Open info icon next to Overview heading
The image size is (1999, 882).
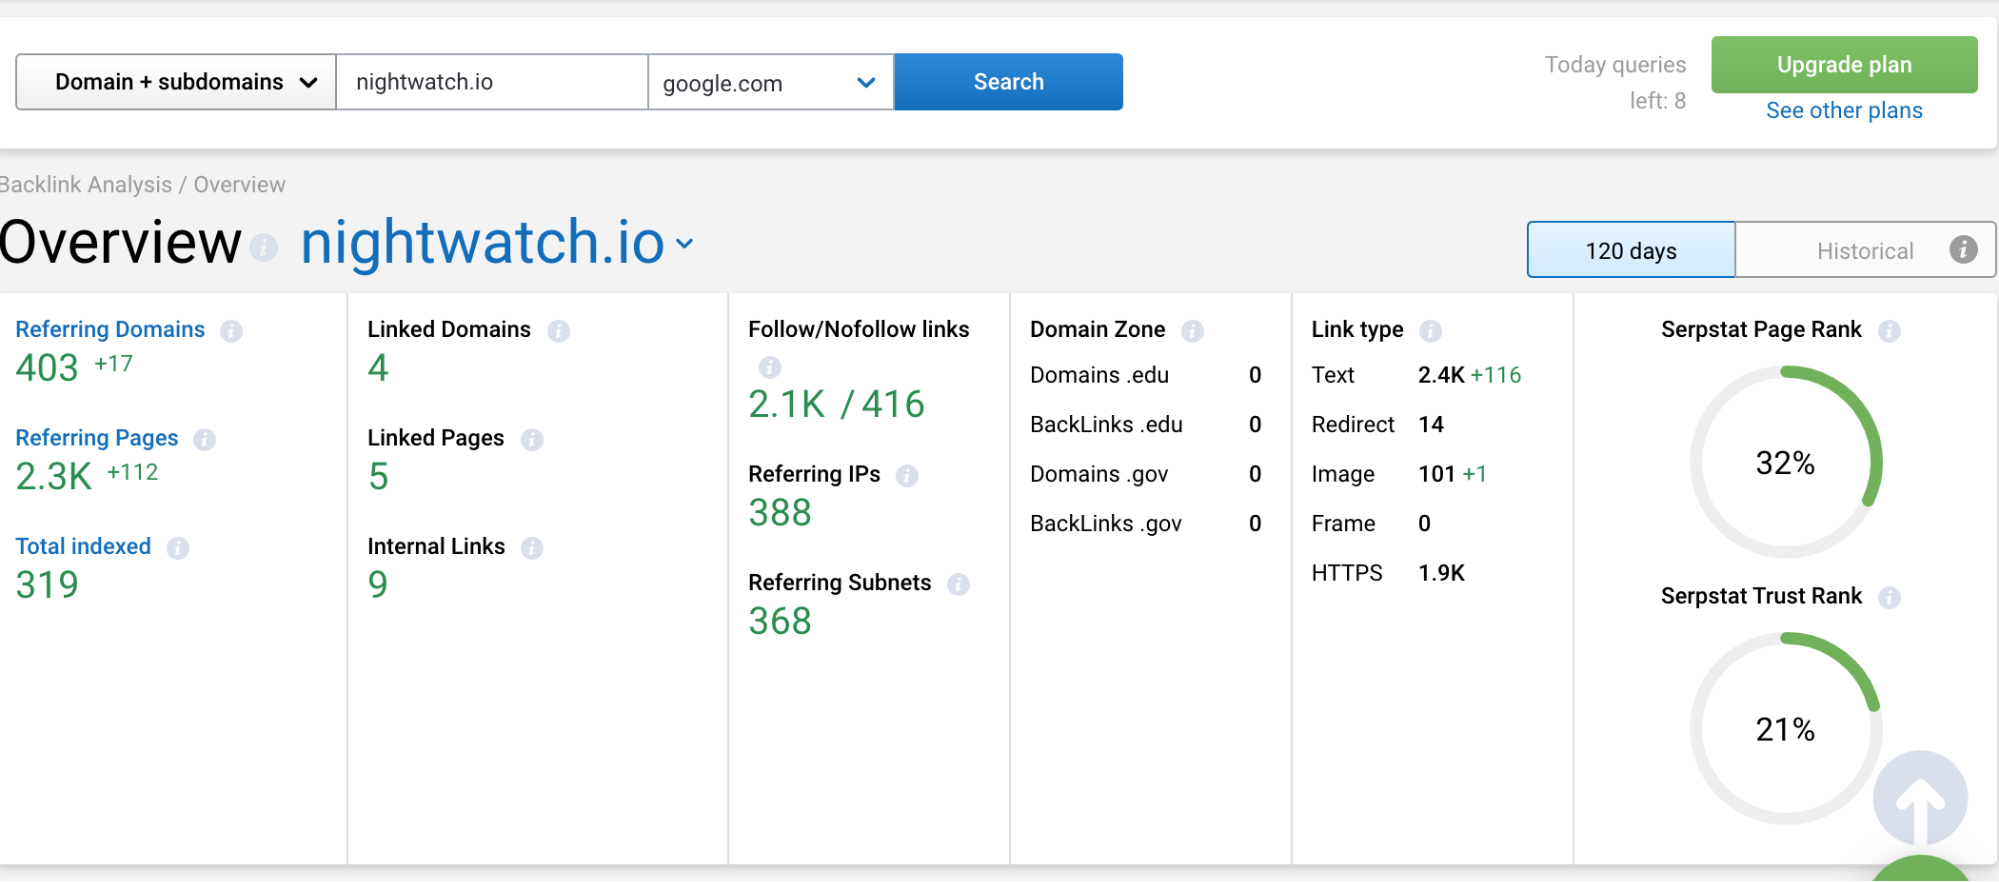coord(264,247)
